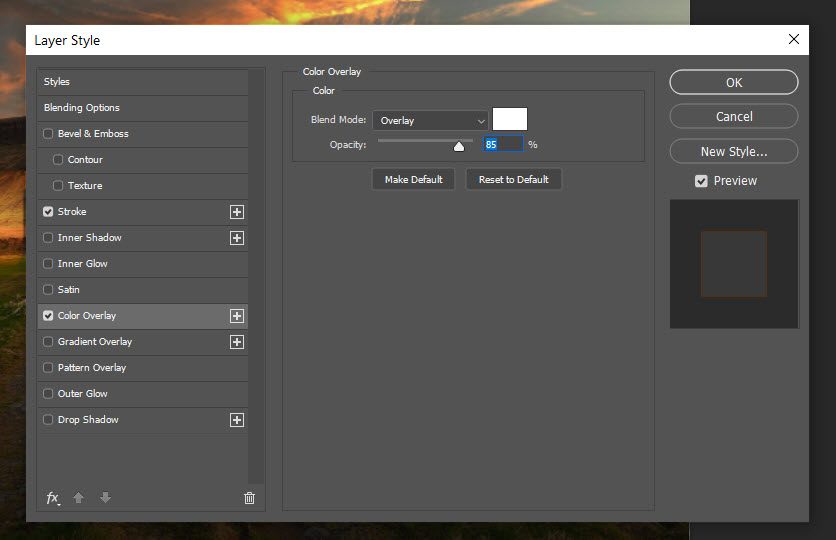The image size is (836, 540).
Task: Enable the Bevel & Emboss checkbox
Action: point(48,134)
